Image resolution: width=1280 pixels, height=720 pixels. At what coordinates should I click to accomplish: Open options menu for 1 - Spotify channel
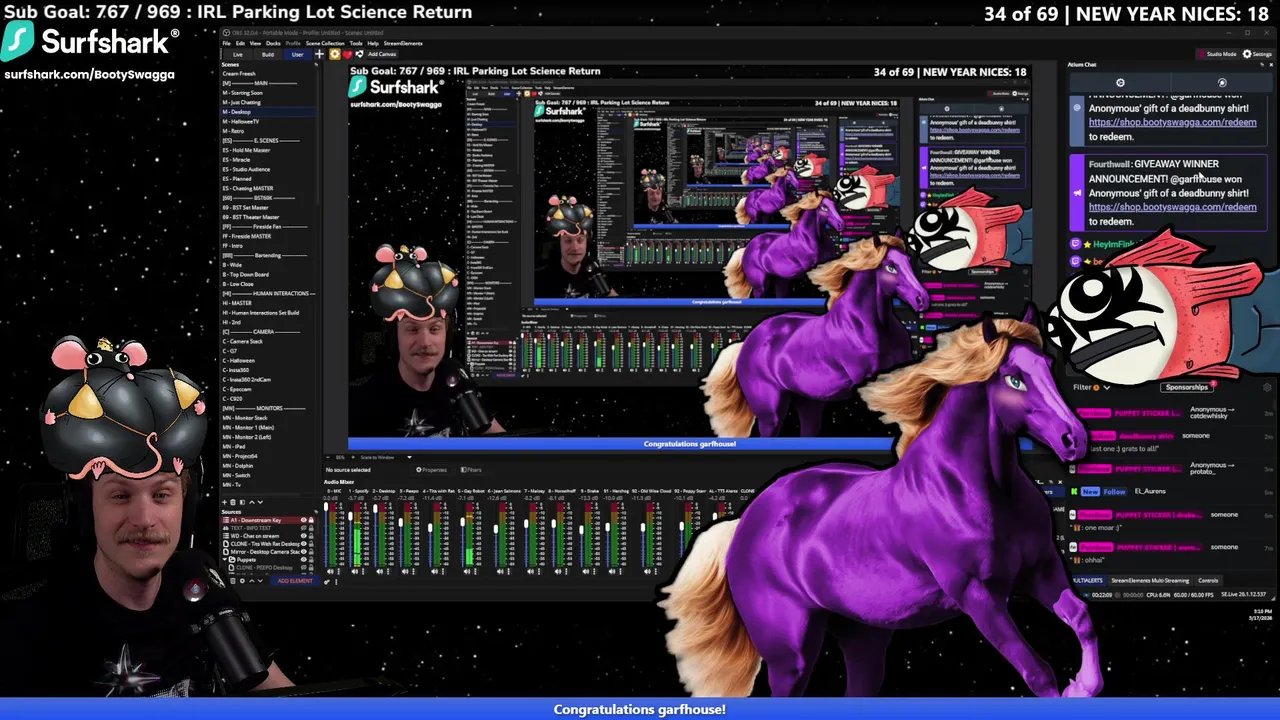363,572
